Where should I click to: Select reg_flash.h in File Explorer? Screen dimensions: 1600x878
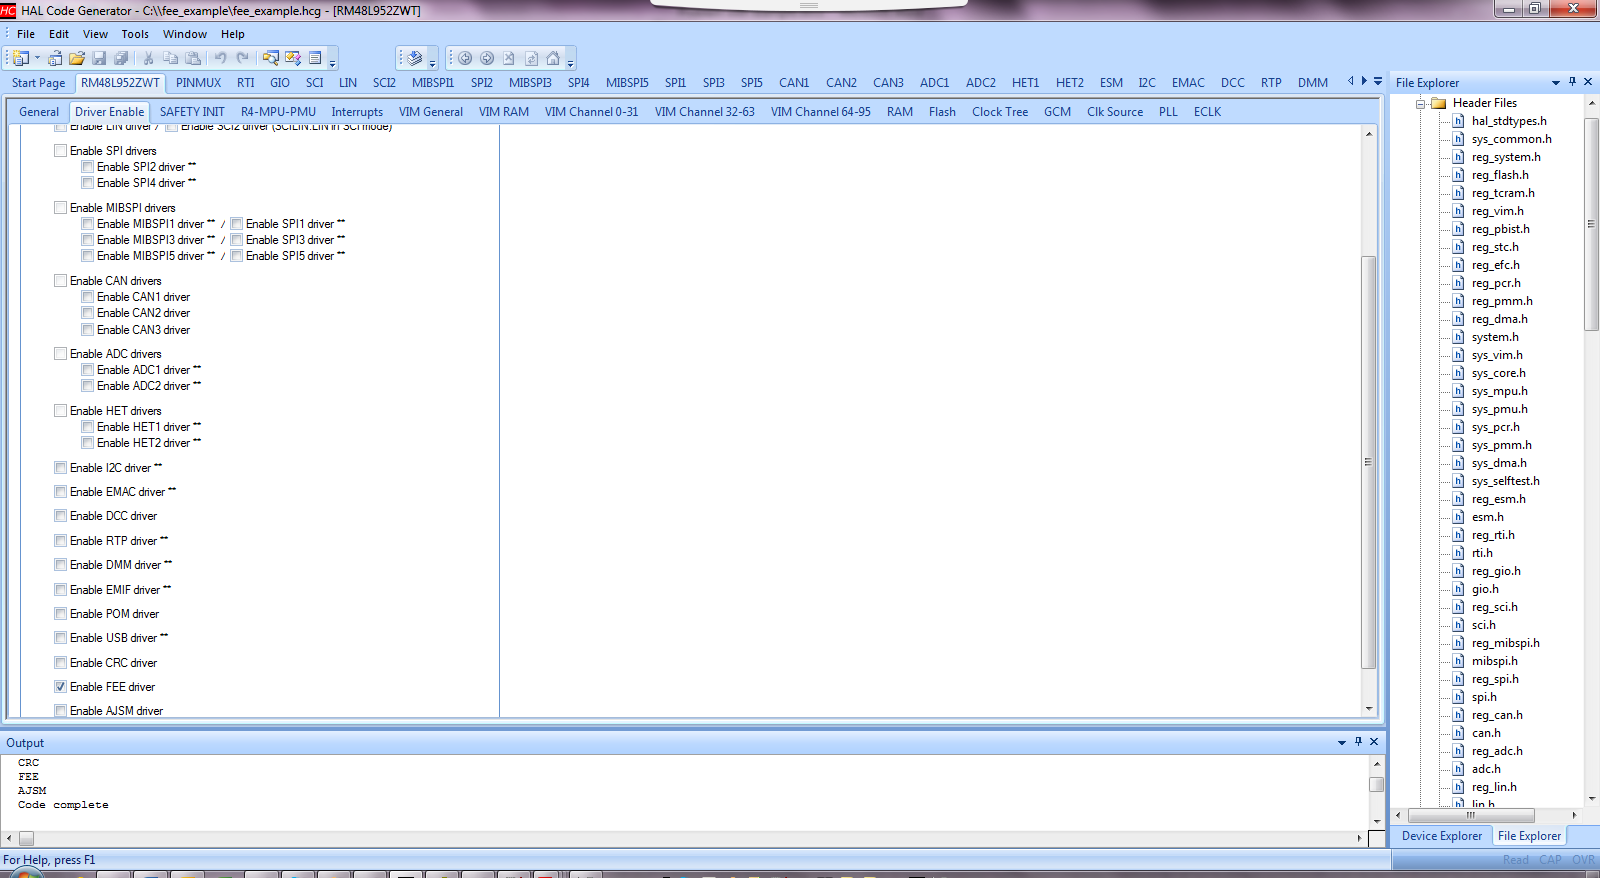point(1500,175)
